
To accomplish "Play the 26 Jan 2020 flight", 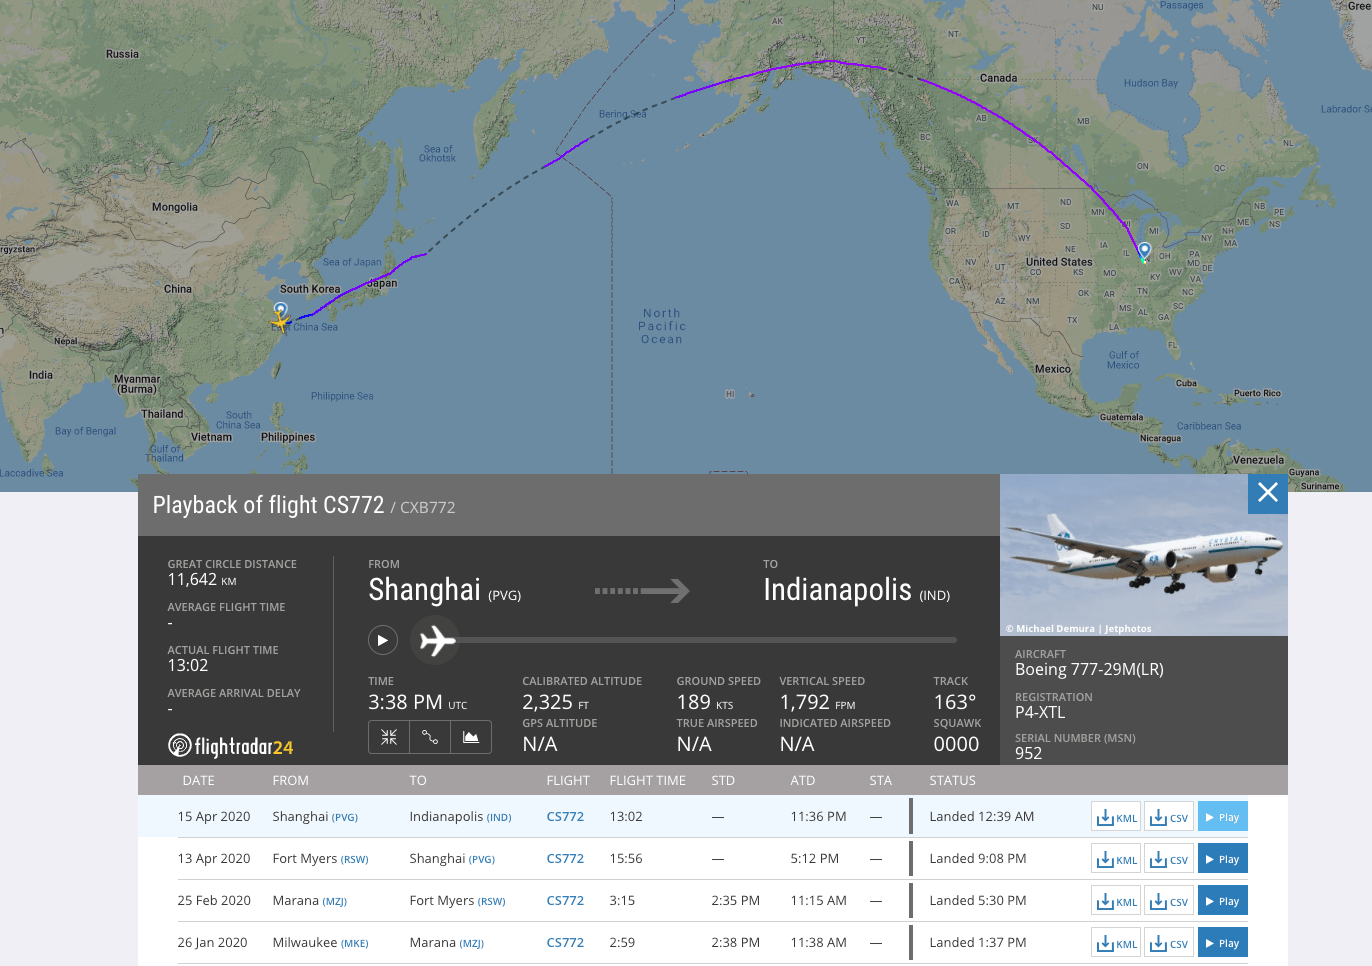I will pos(1223,943).
